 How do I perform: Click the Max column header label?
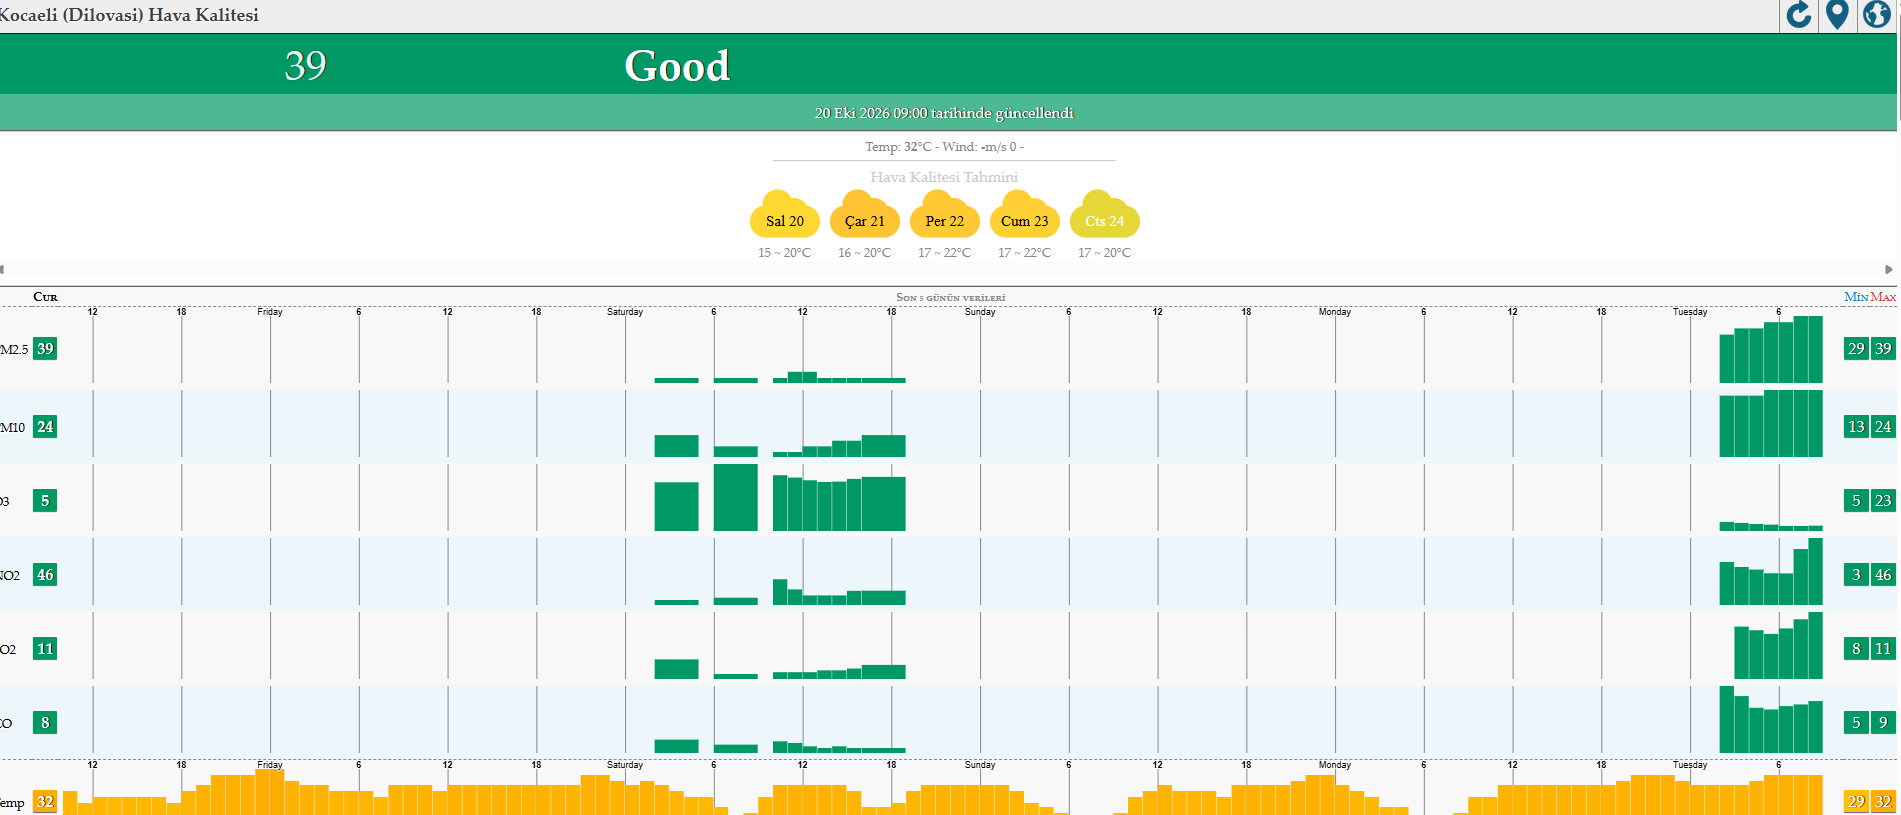tap(1883, 297)
